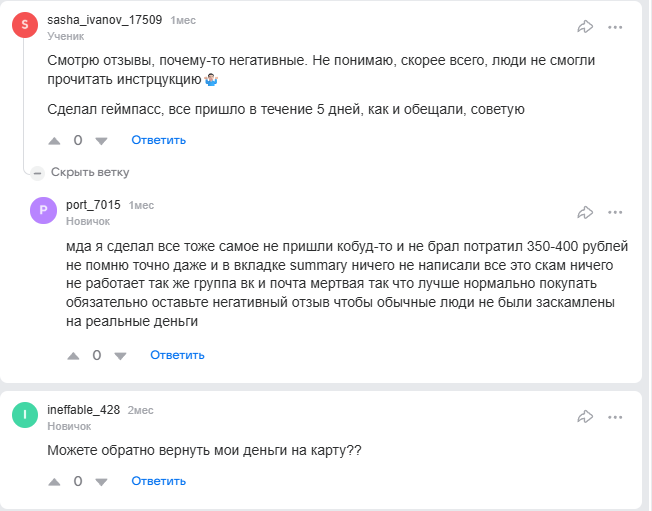Click the username ineffable_428

click(x=84, y=410)
